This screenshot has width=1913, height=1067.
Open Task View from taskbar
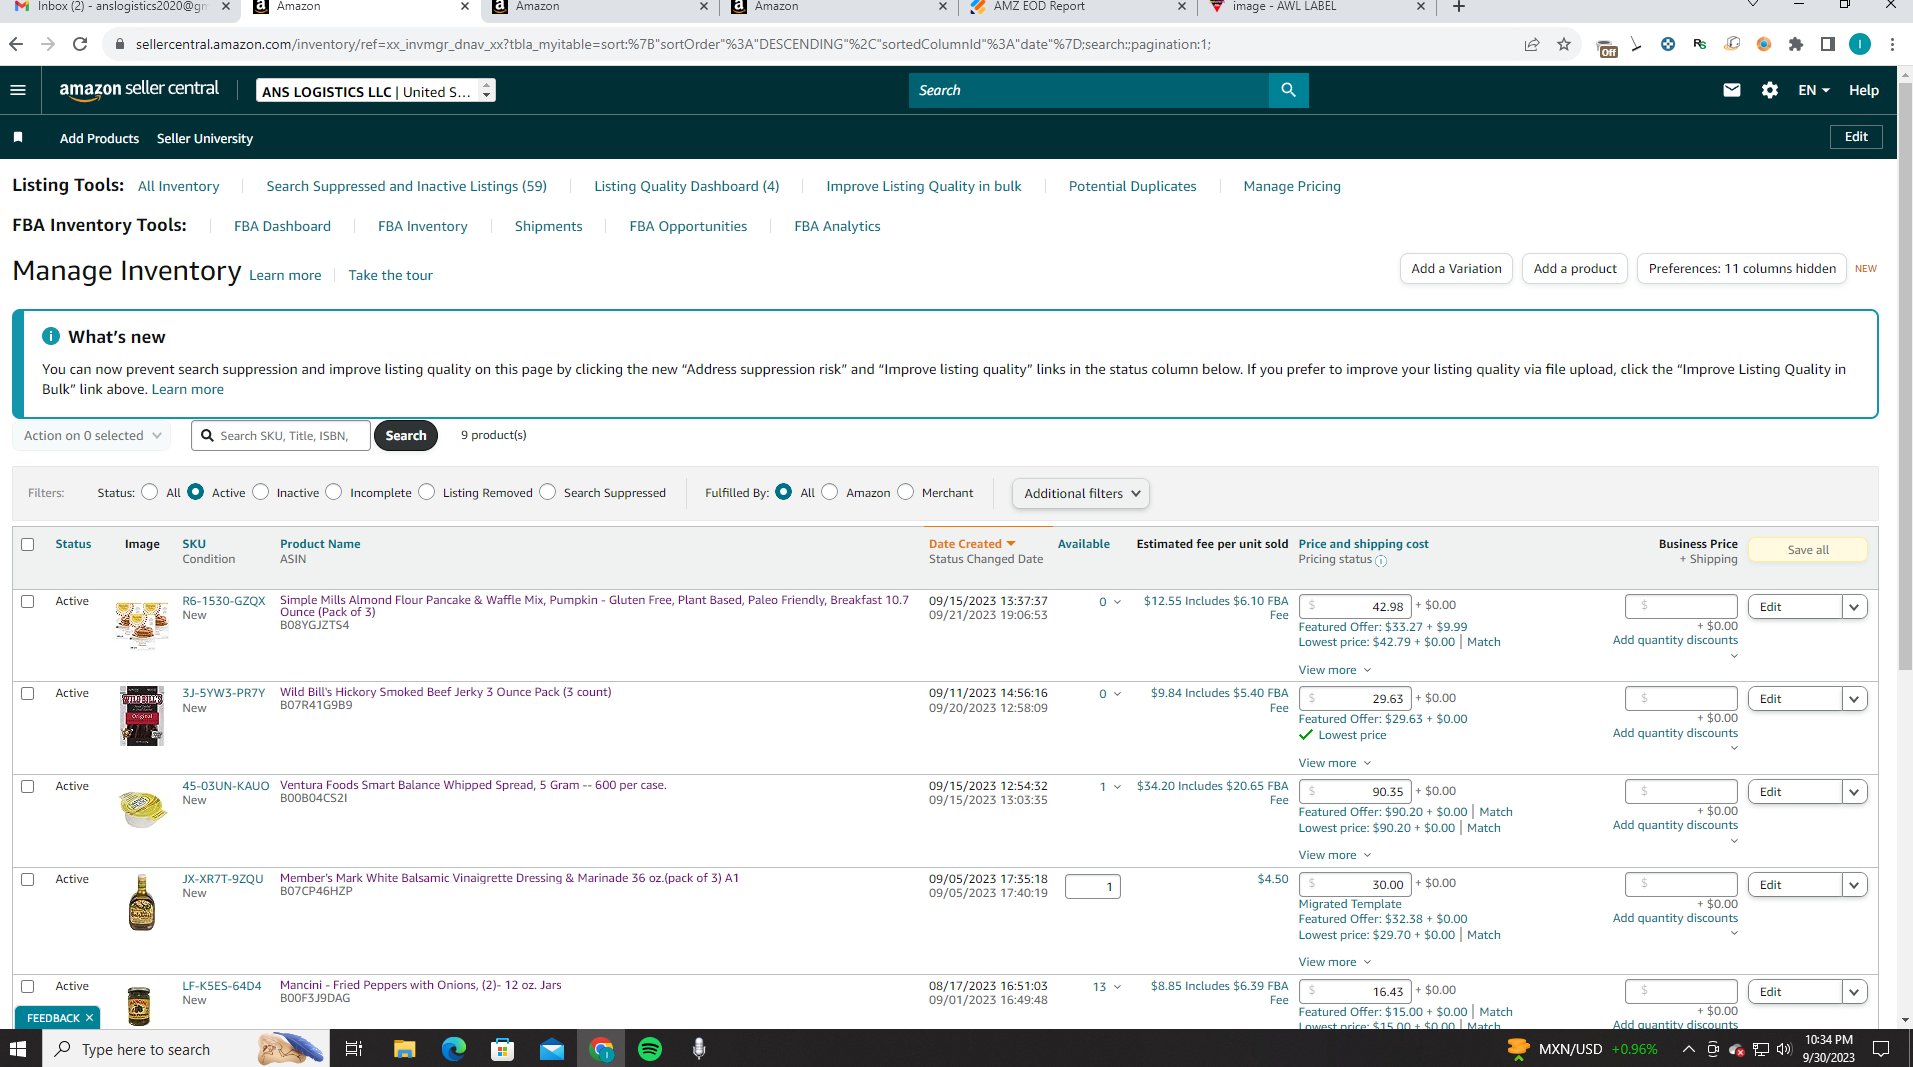[x=353, y=1049]
